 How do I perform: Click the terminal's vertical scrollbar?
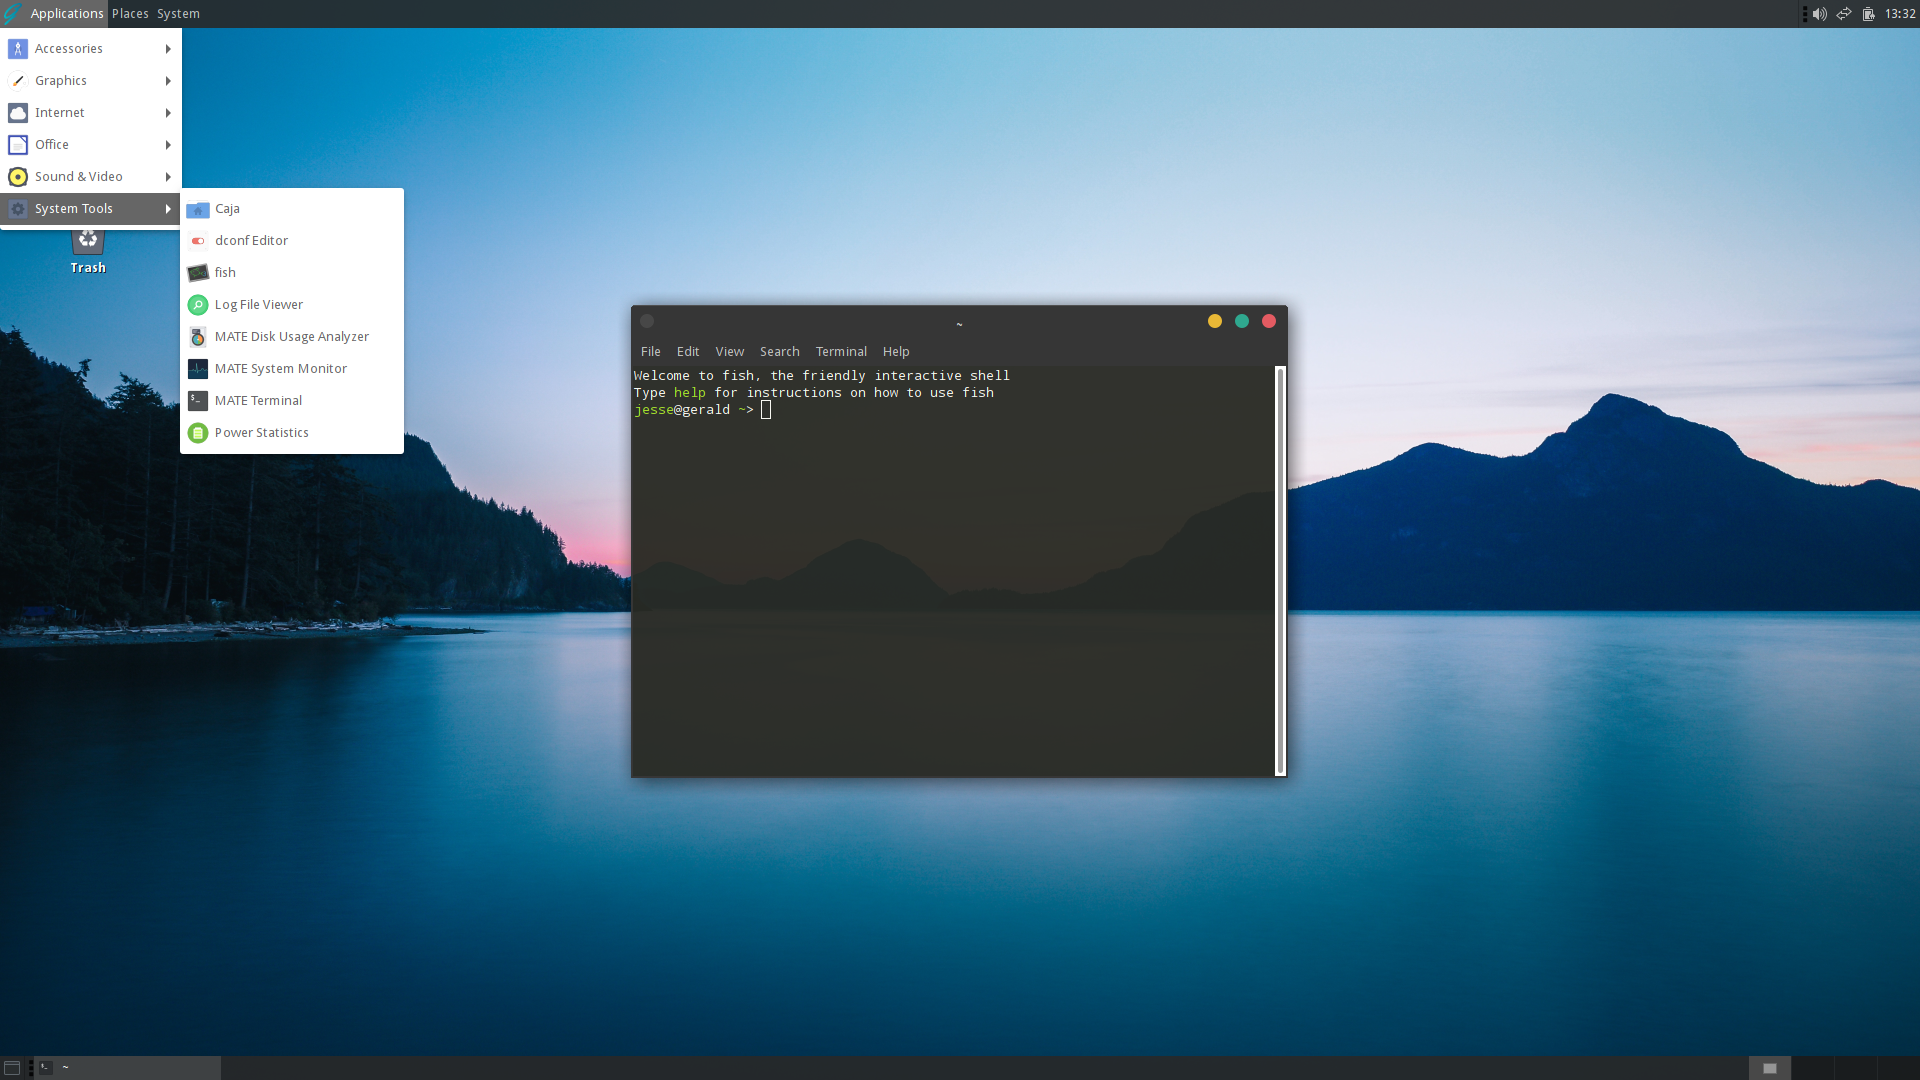pos(1280,571)
